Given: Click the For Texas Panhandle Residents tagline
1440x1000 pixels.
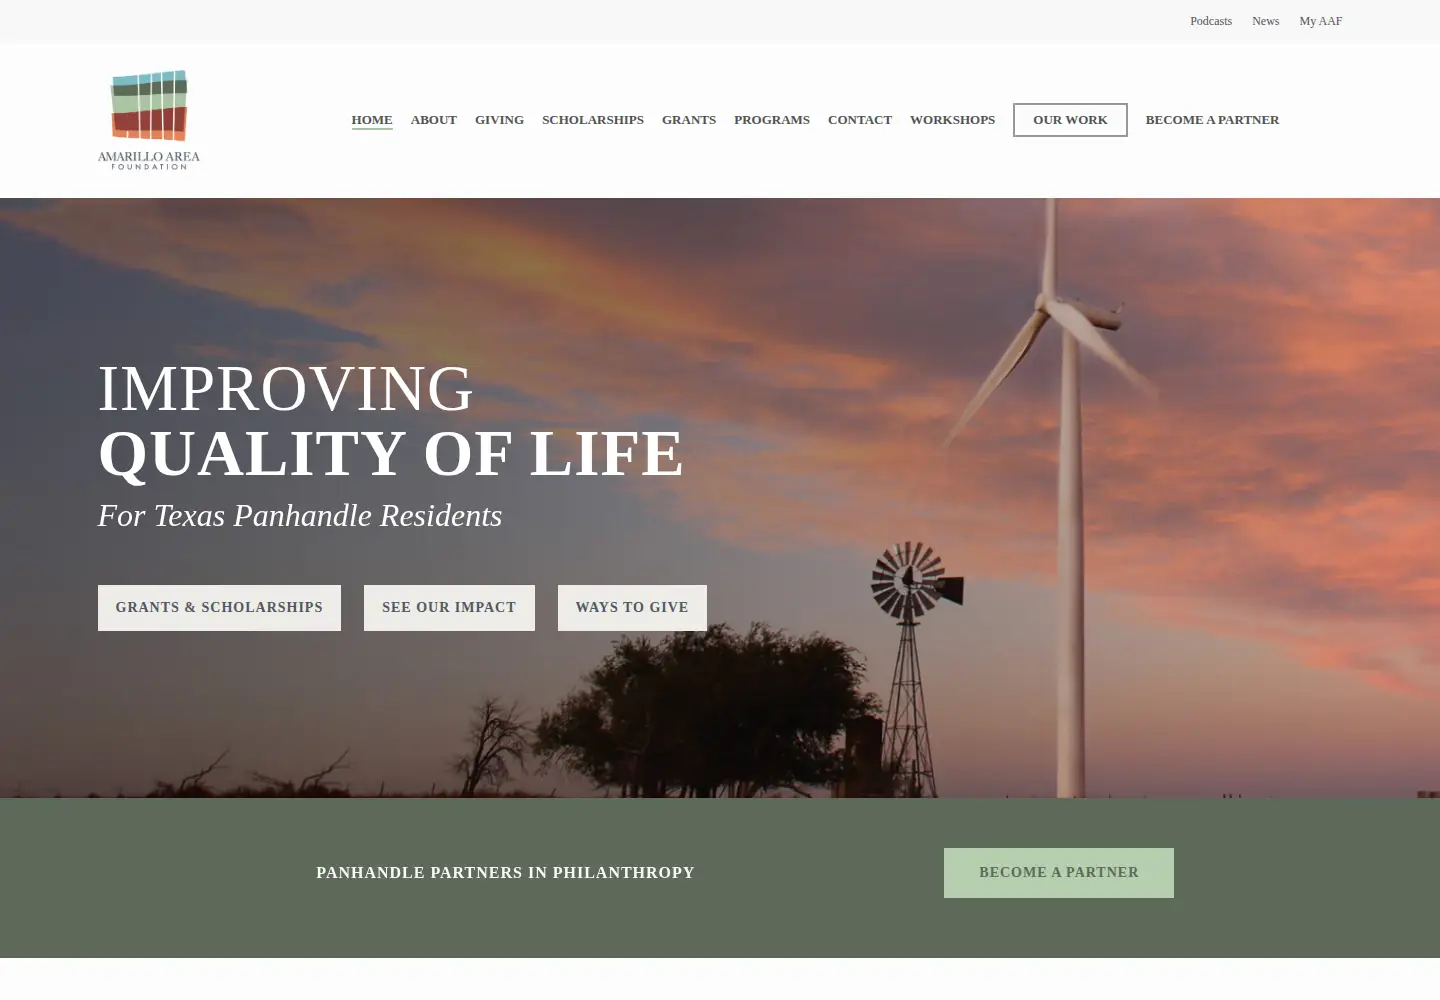Looking at the screenshot, I should pyautogui.click(x=300, y=516).
